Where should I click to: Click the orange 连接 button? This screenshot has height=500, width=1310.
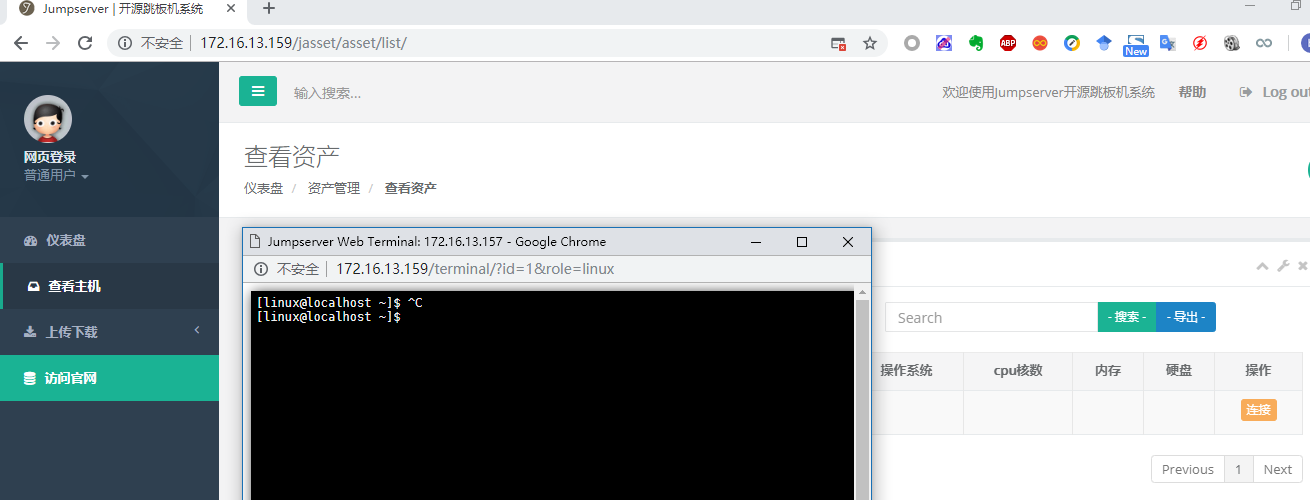pyautogui.click(x=1259, y=410)
